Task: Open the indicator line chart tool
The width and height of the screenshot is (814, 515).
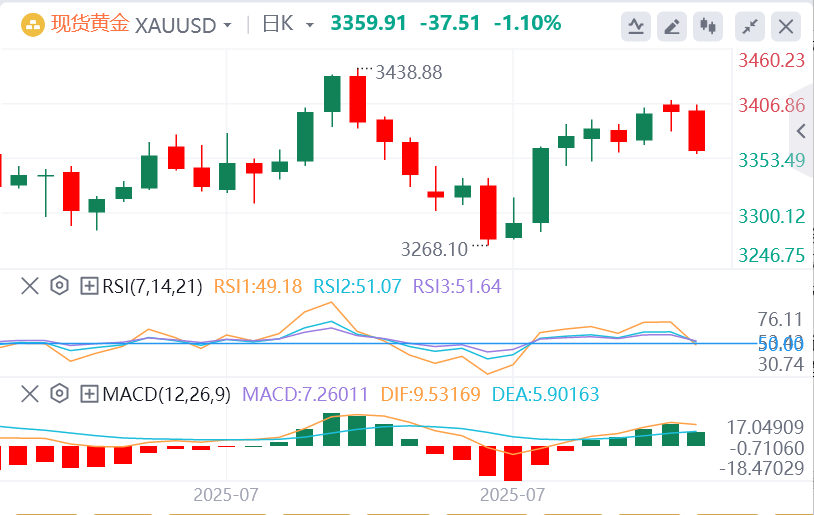Action: point(635,26)
